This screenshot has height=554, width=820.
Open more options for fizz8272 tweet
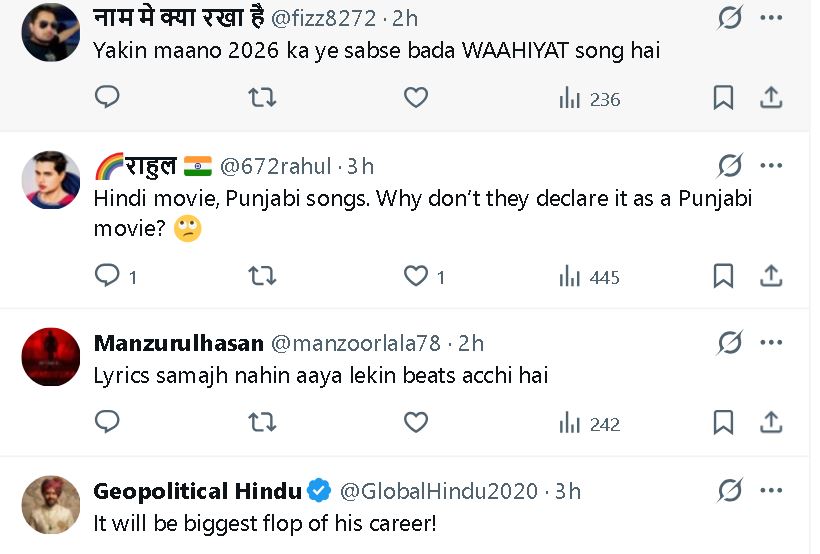tap(771, 18)
